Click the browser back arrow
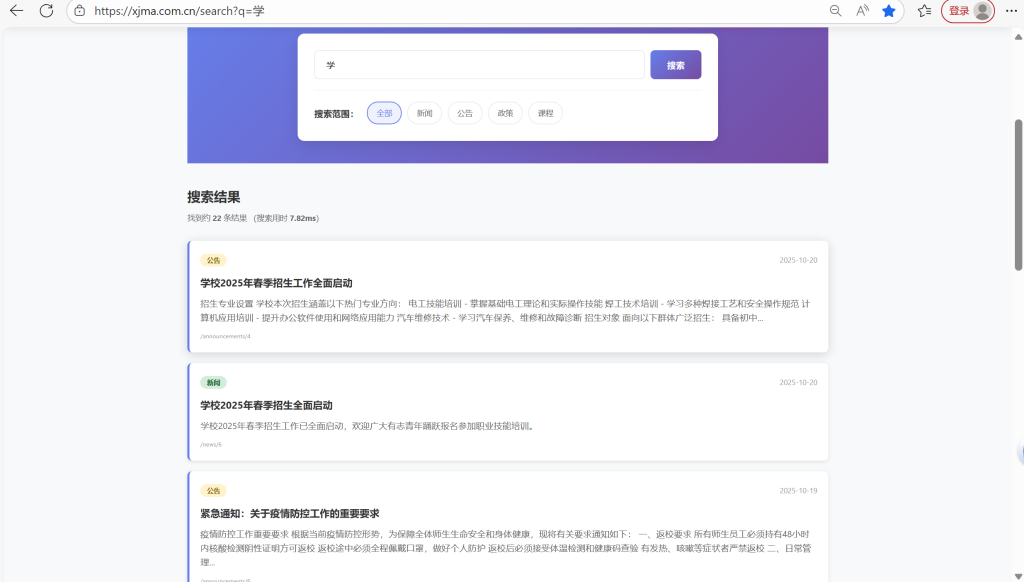This screenshot has width=1024, height=582. tap(16, 11)
